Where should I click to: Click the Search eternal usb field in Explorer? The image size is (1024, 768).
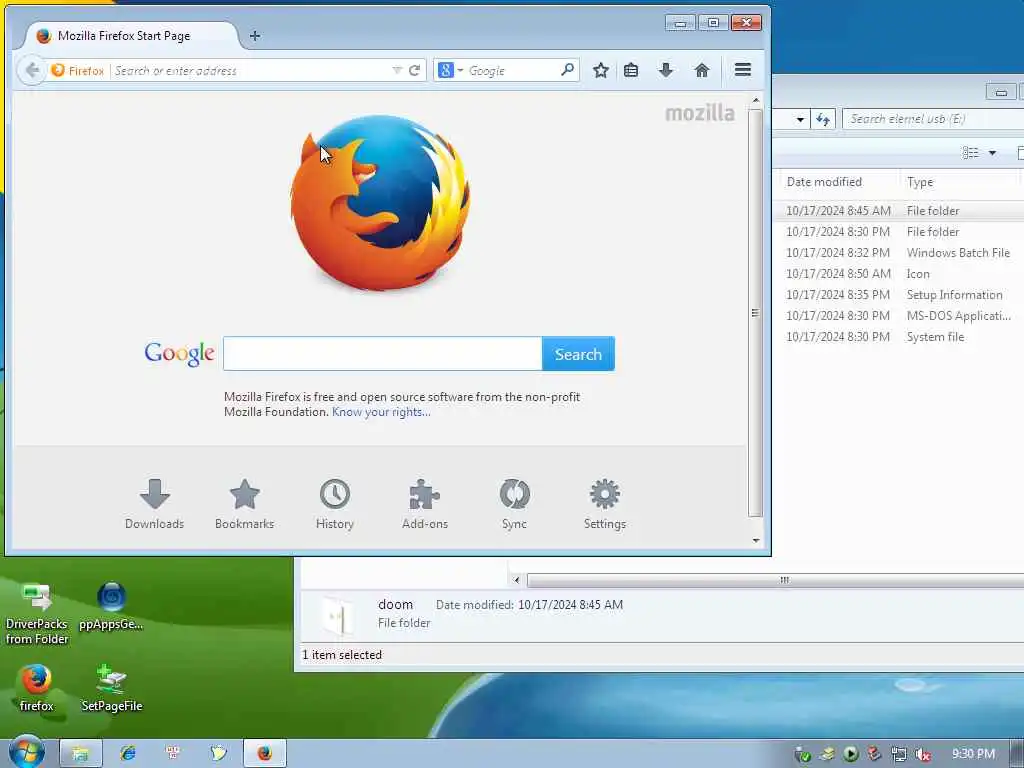point(934,119)
